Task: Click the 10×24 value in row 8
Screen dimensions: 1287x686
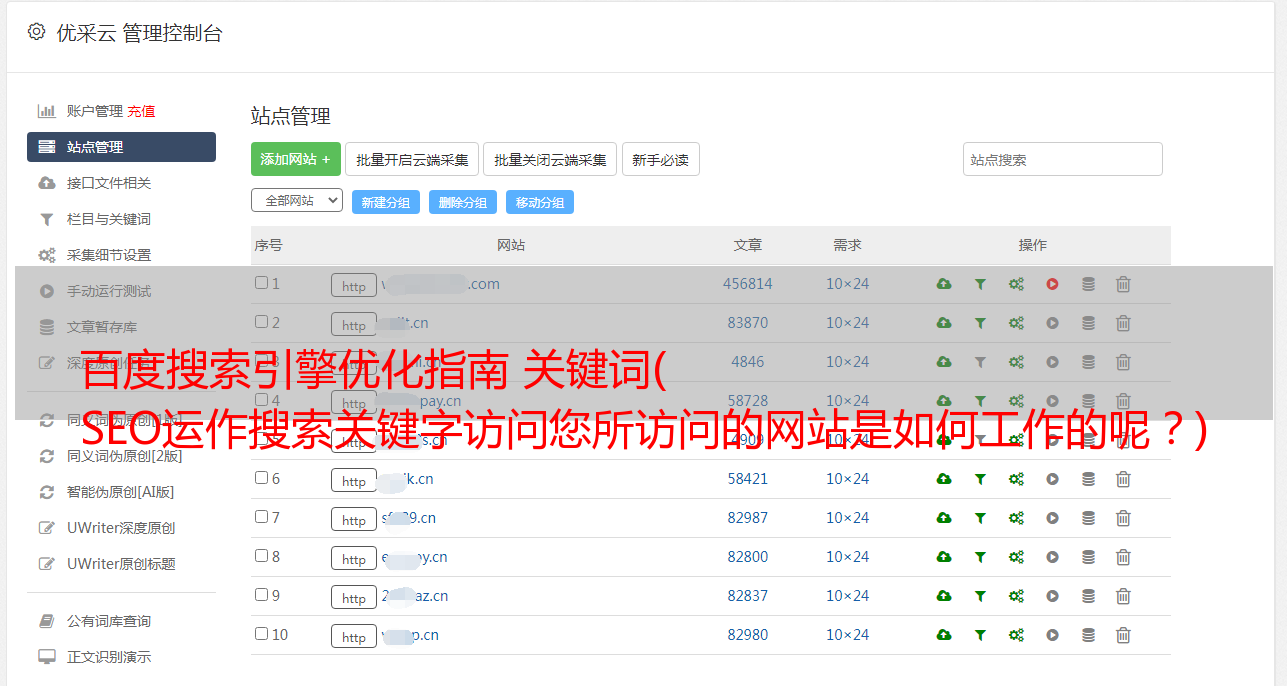Action: point(847,557)
